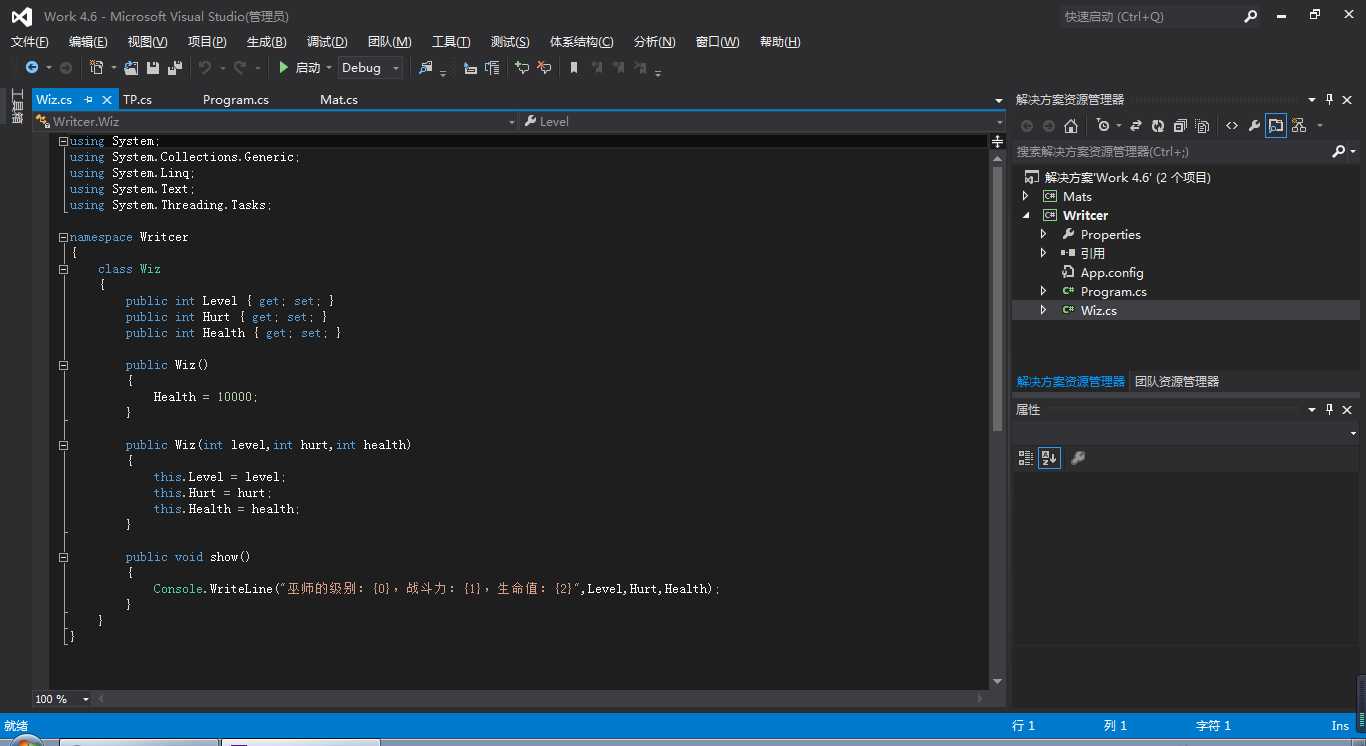Click the View Class Diagram icon
Viewport: 1366px width, 746px height.
click(1299, 126)
